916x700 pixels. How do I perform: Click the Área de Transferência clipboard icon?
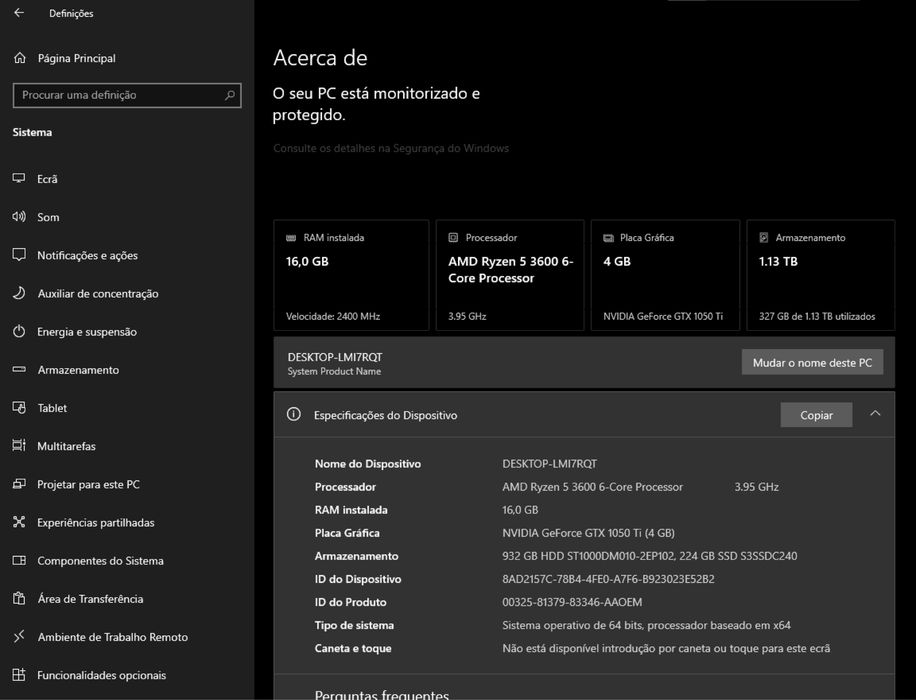point(19,598)
